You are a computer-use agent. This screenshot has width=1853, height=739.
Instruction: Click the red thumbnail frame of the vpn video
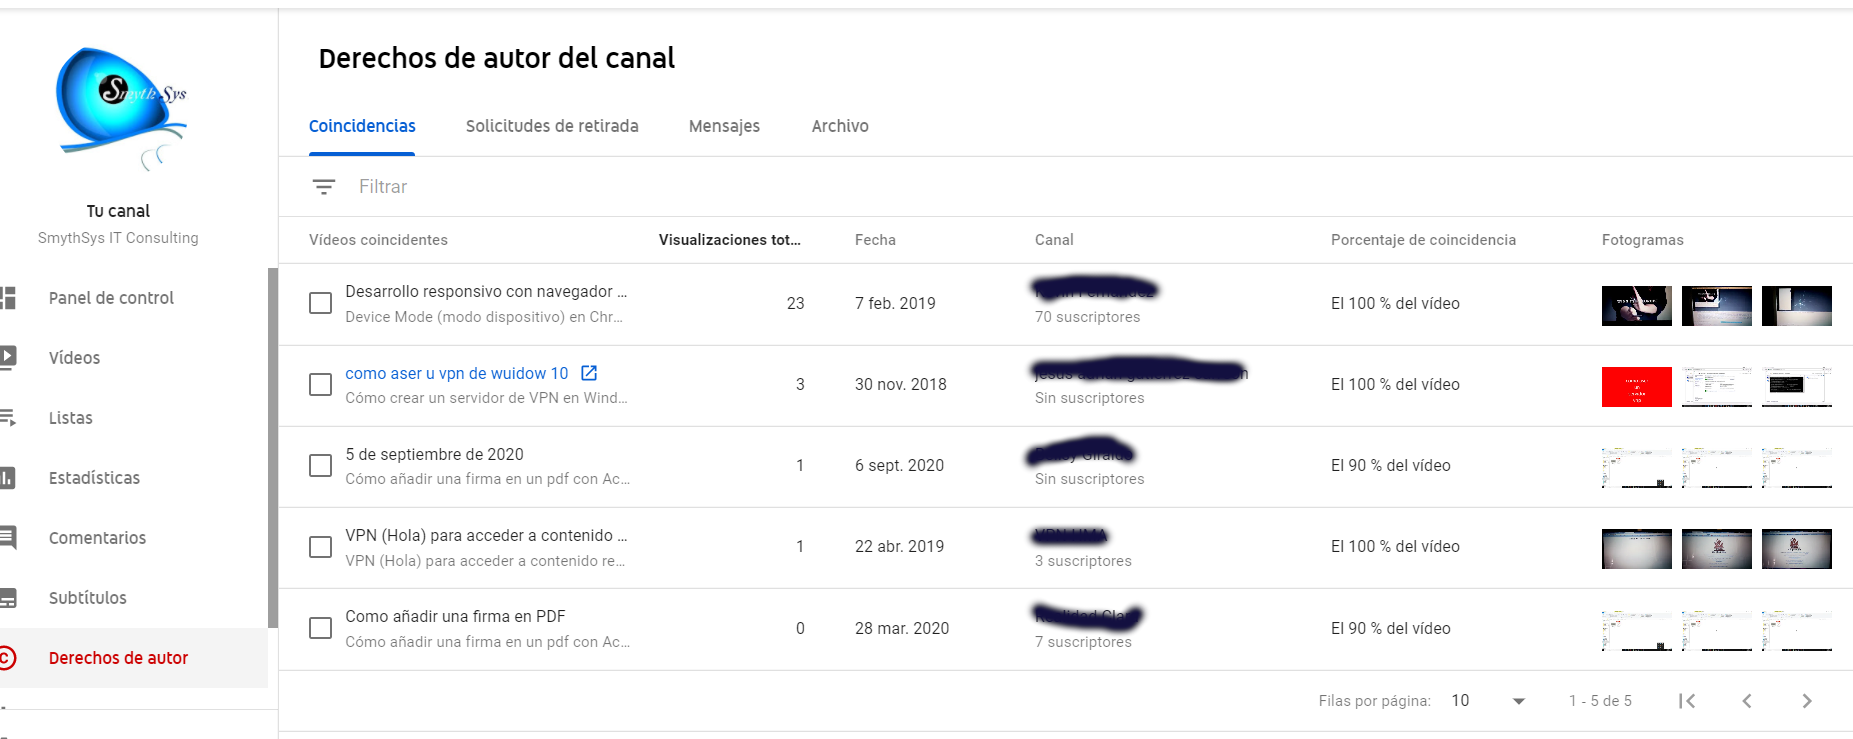(x=1637, y=387)
